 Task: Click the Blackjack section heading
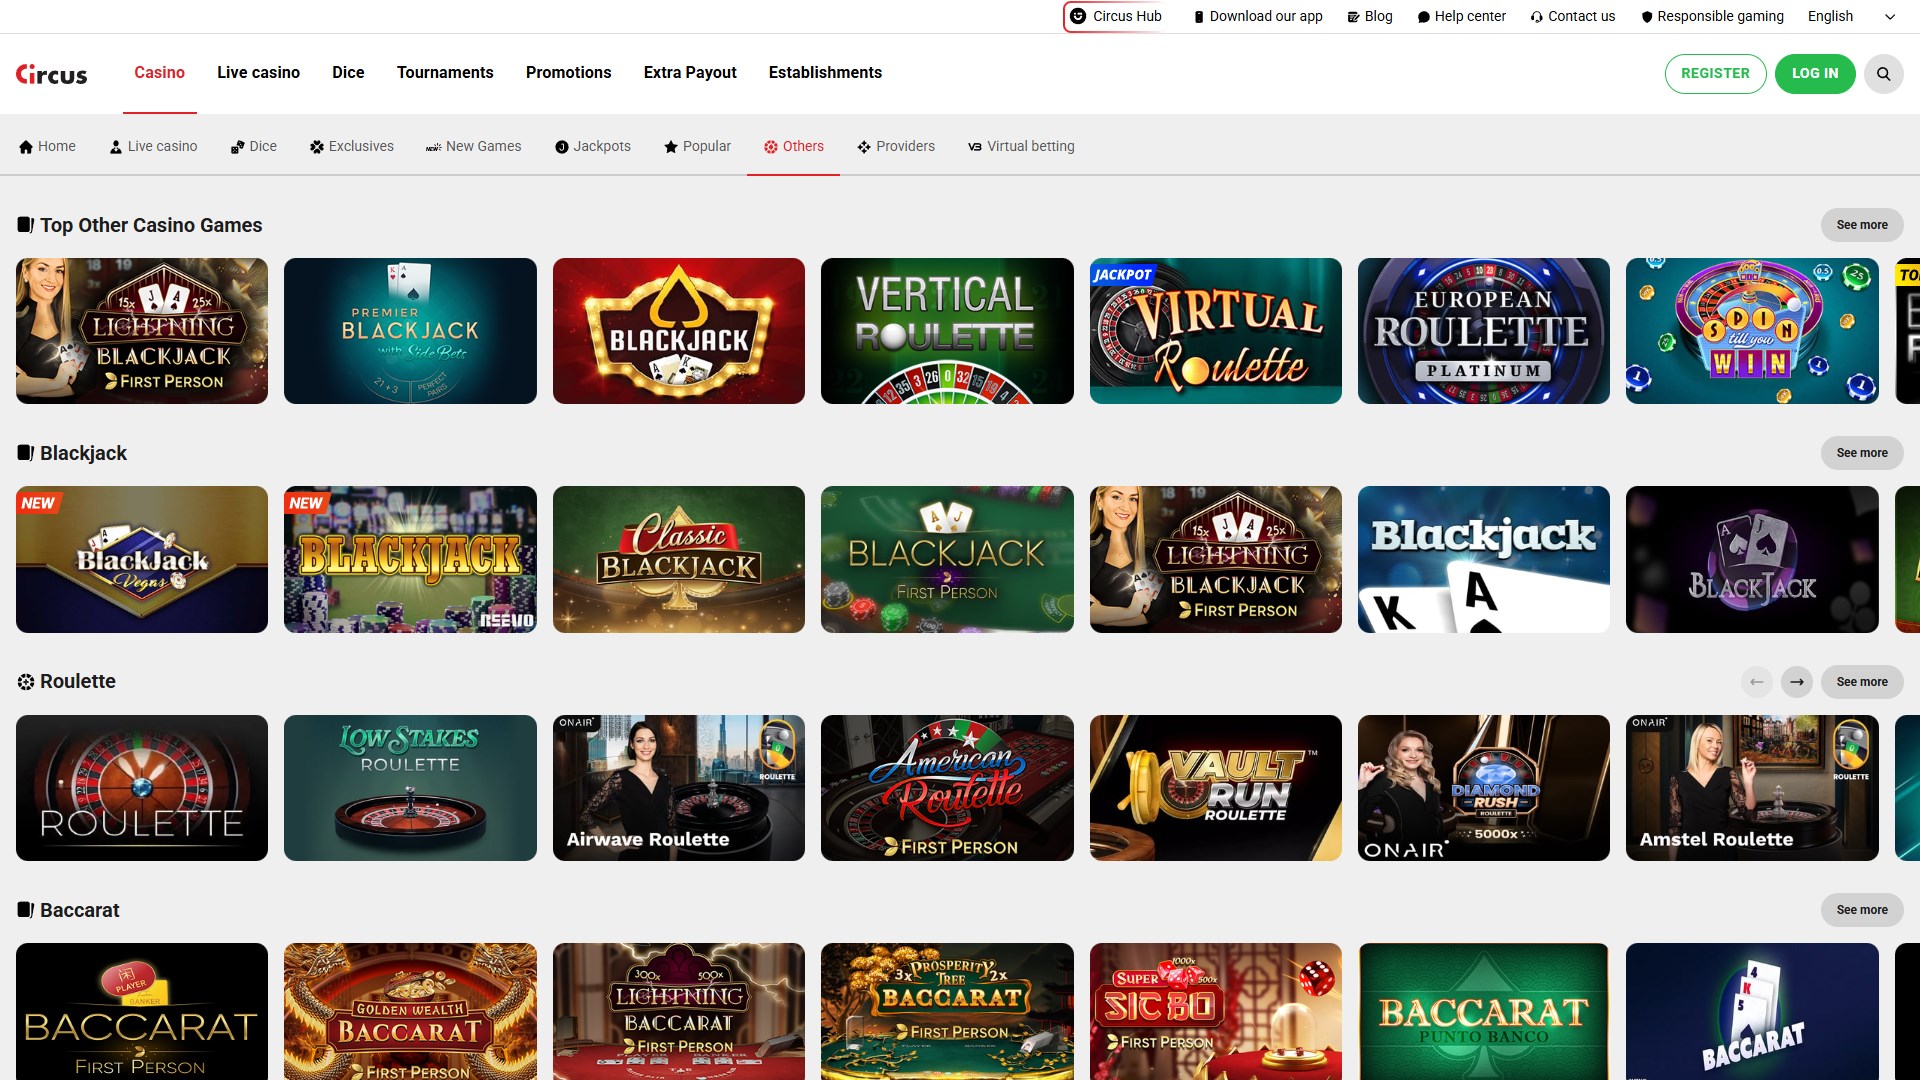pos(83,454)
